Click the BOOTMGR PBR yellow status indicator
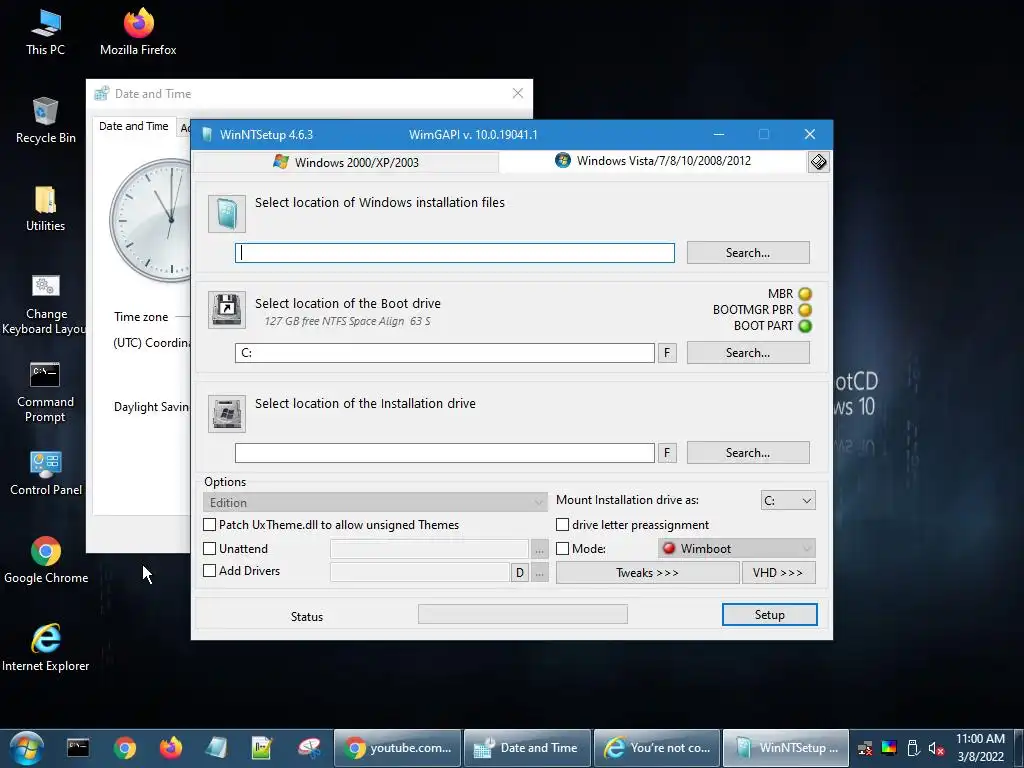The width and height of the screenshot is (1024, 768). [805, 310]
